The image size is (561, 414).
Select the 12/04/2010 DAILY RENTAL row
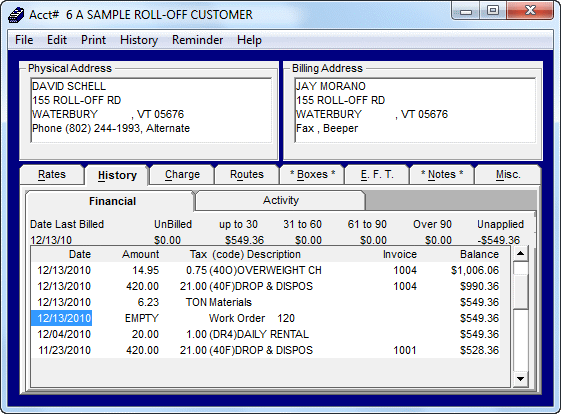[265, 334]
